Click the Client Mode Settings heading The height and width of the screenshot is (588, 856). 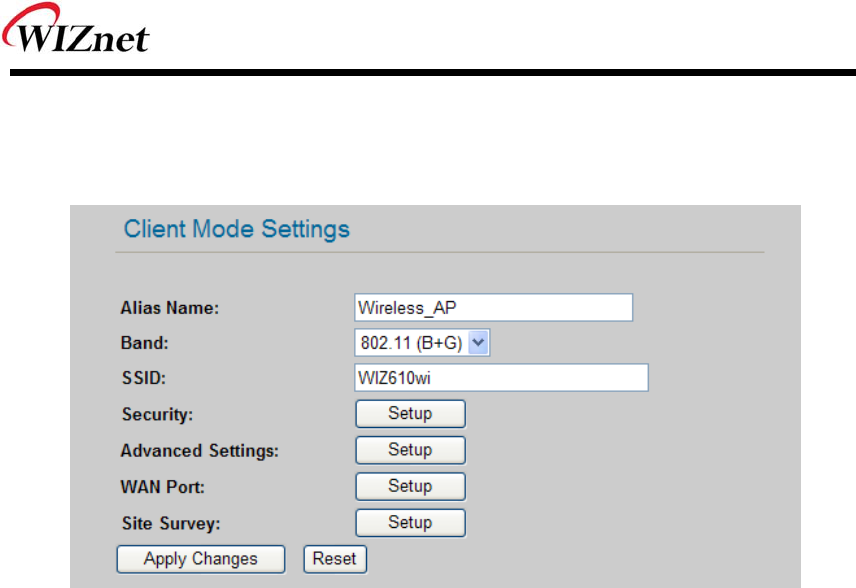coord(237,229)
